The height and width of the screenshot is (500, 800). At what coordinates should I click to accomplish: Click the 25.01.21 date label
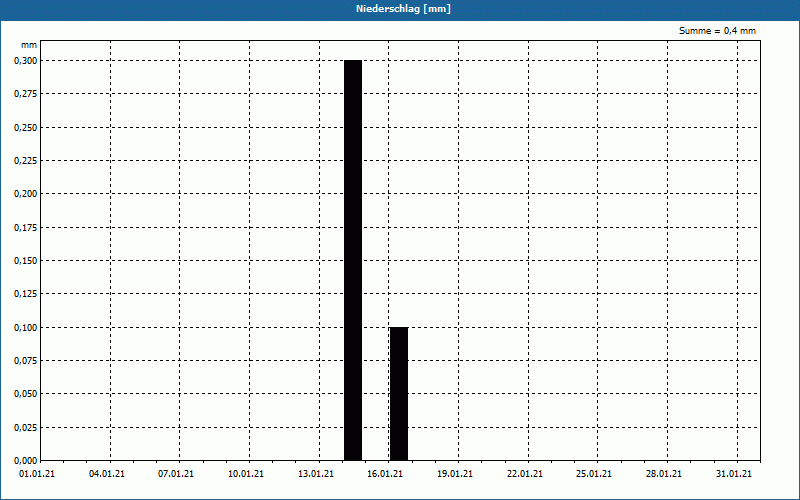(x=594, y=474)
